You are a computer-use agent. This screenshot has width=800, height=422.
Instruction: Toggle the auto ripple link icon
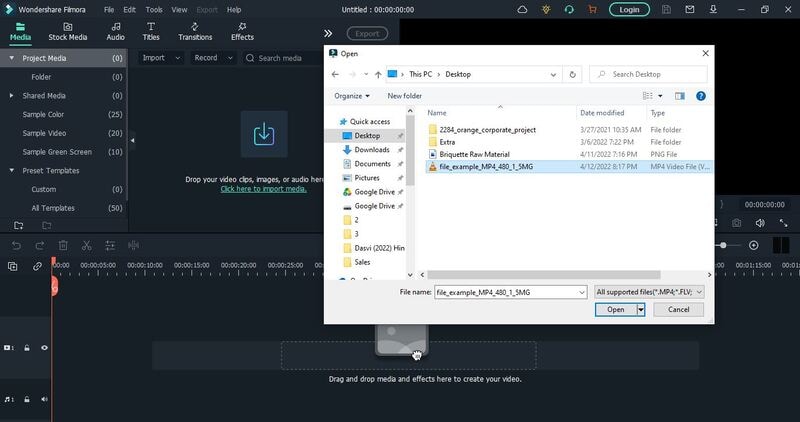pyautogui.click(x=37, y=266)
